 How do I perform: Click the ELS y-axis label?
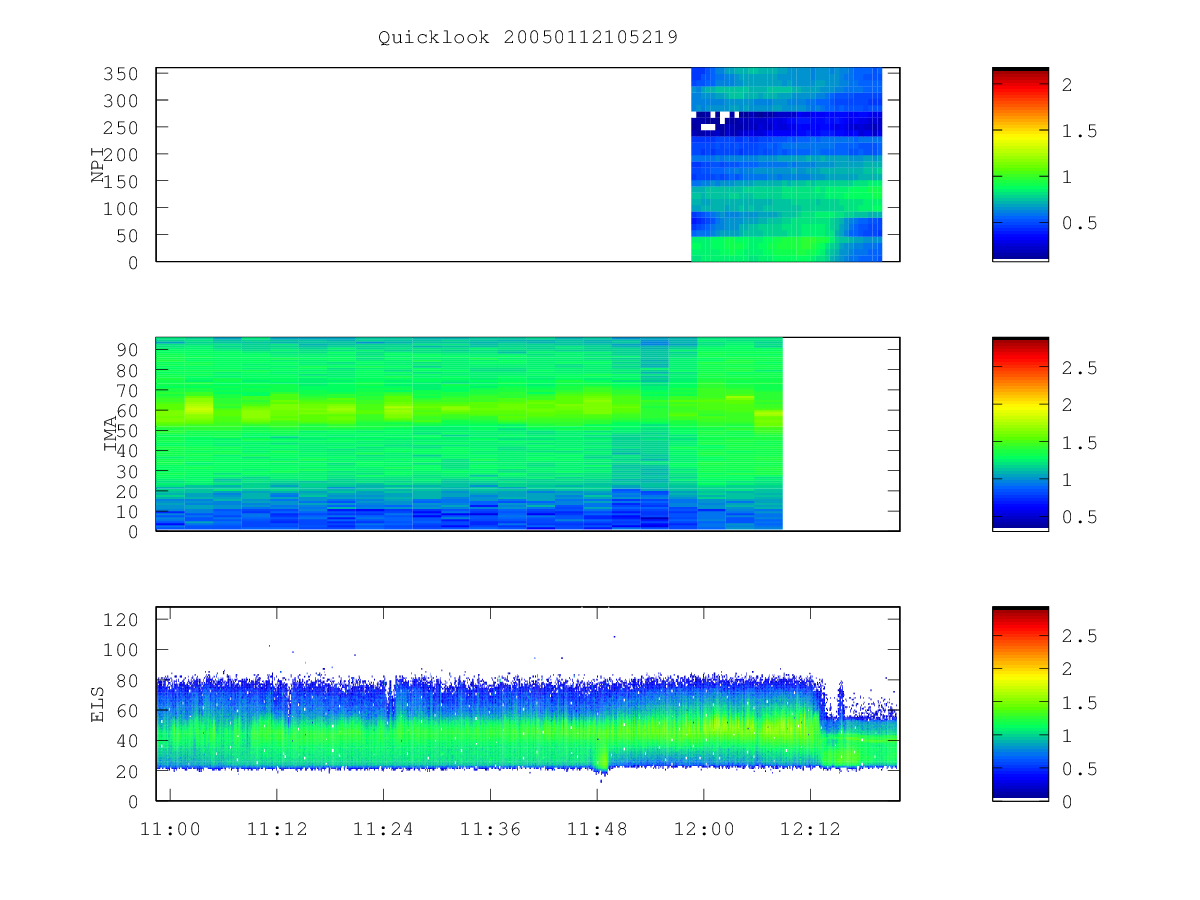98,704
